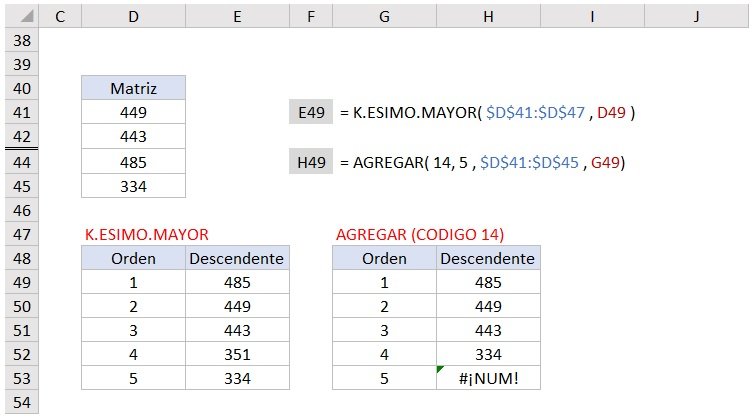Click the cell containing 351
Image resolution: width=753 pixels, height=420 pixels.
click(x=238, y=354)
